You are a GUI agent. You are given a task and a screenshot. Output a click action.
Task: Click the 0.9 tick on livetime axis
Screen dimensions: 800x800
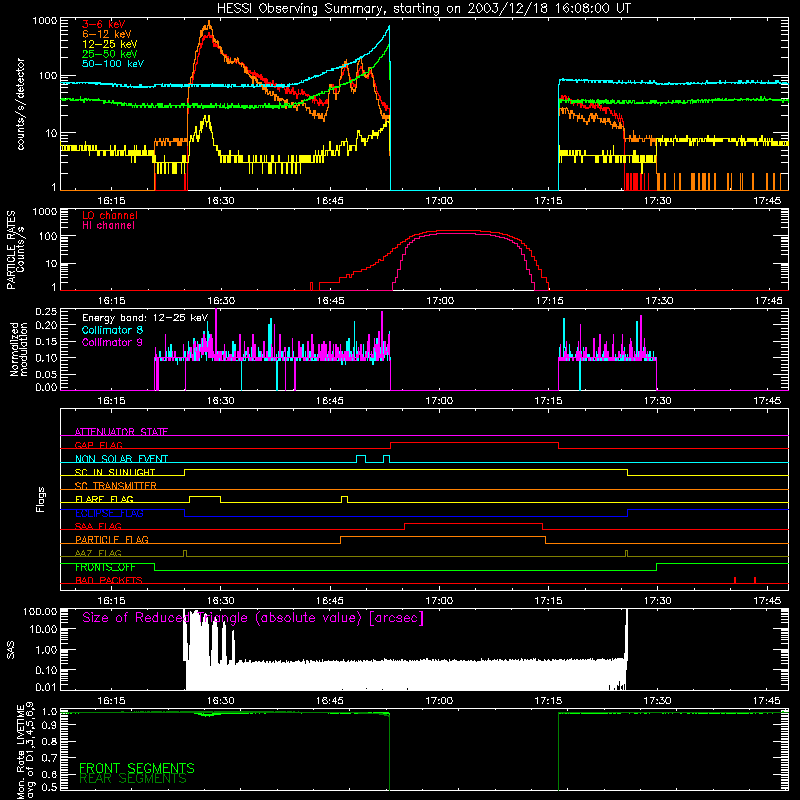[49, 726]
